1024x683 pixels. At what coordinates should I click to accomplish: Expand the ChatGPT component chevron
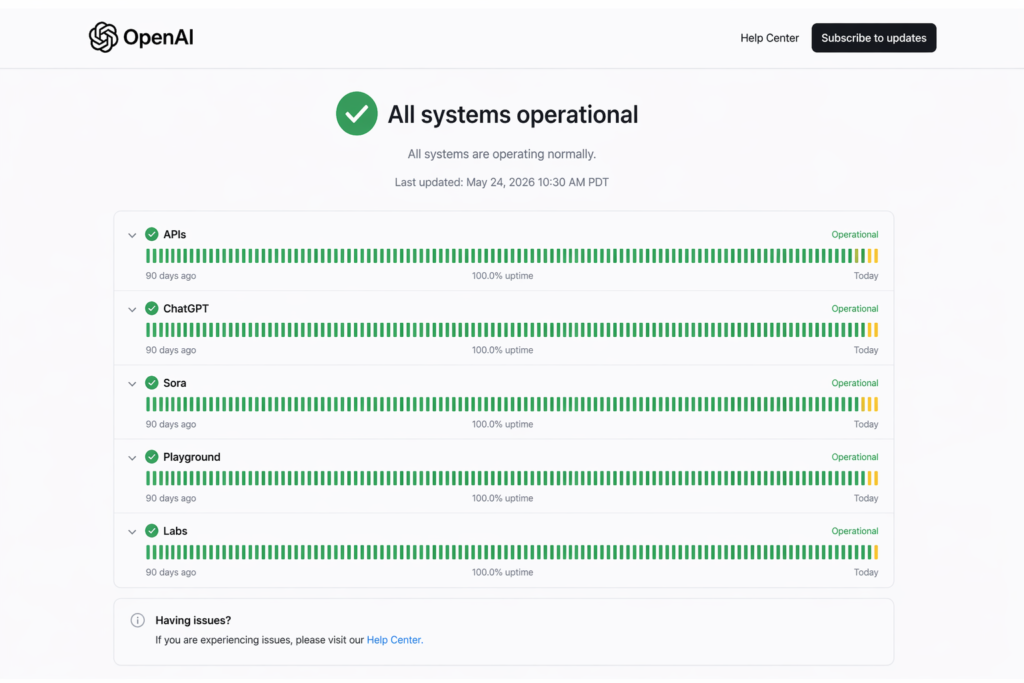pyautogui.click(x=132, y=309)
